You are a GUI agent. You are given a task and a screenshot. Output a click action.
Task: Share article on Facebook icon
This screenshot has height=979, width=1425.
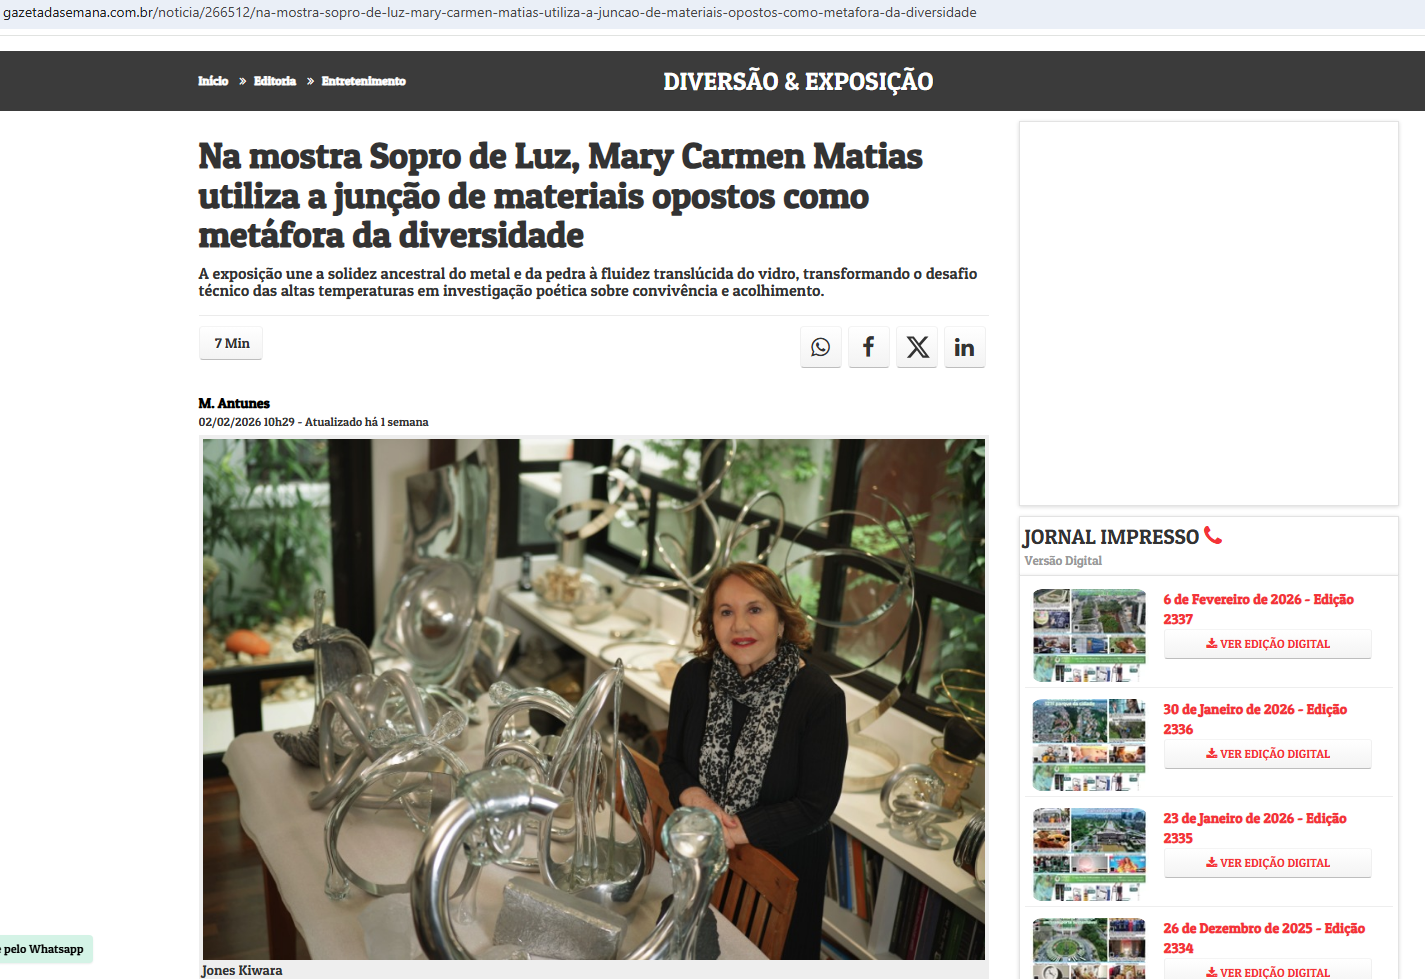pos(869,347)
